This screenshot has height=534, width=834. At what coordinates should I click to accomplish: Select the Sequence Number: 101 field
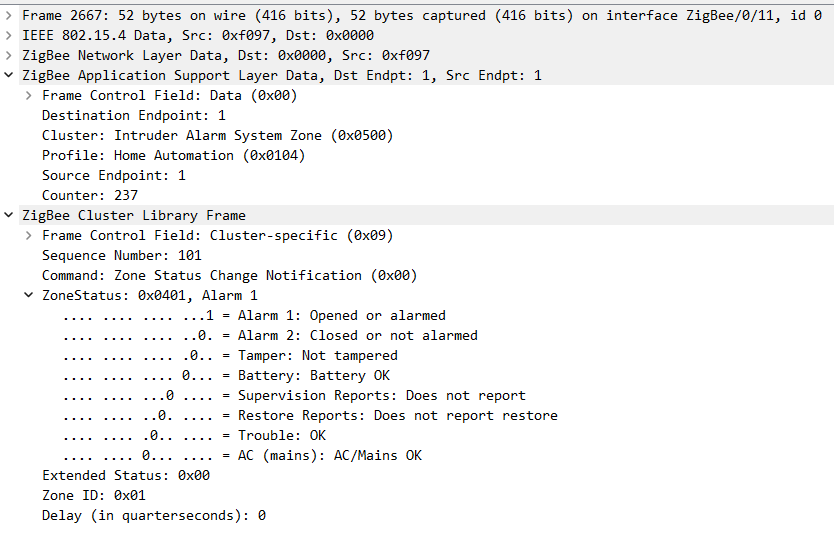(x=121, y=256)
